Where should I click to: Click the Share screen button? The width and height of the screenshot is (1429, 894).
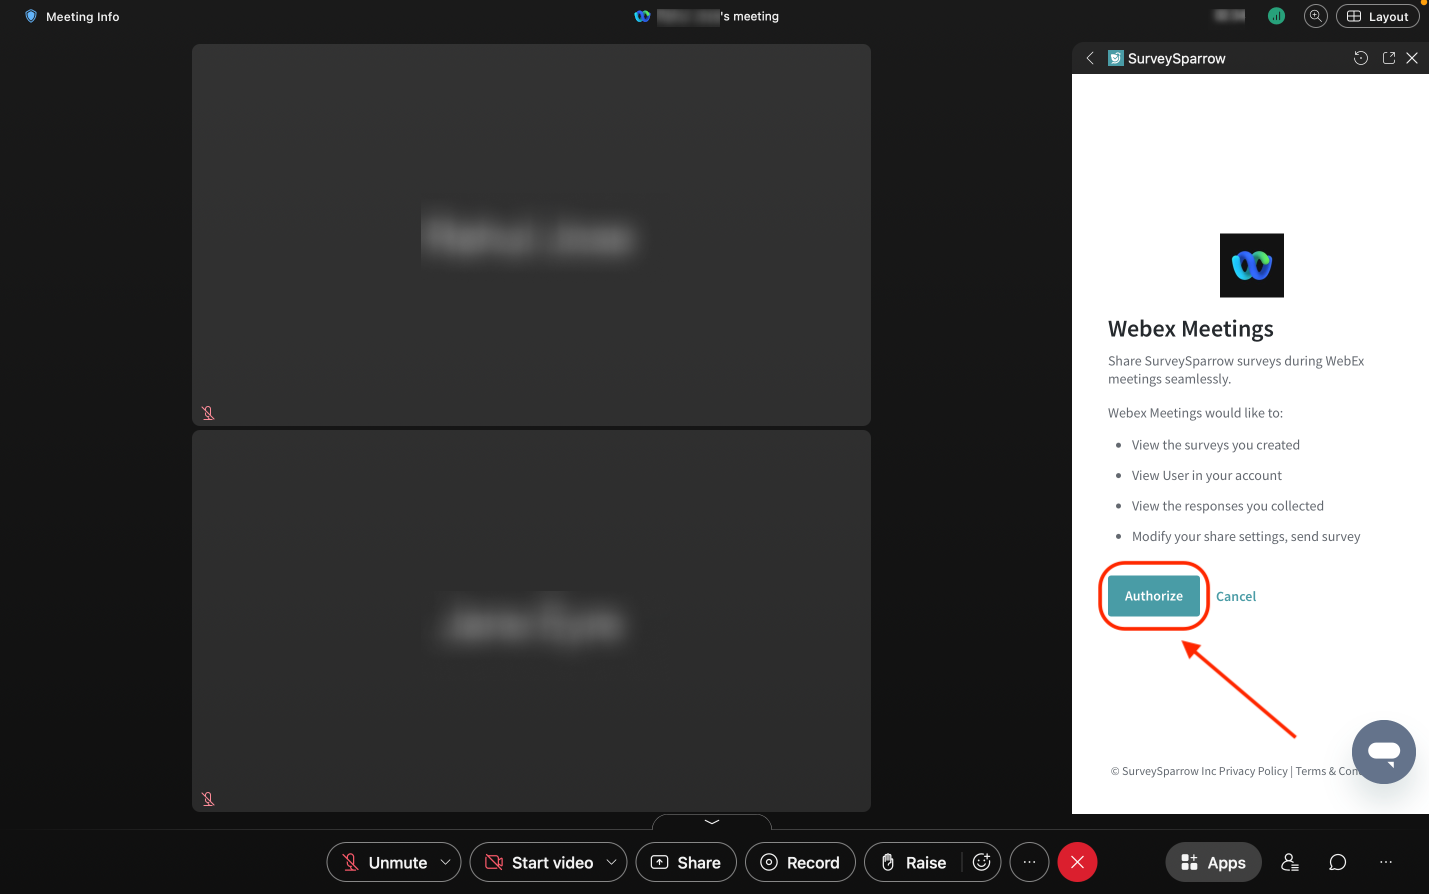coord(686,862)
